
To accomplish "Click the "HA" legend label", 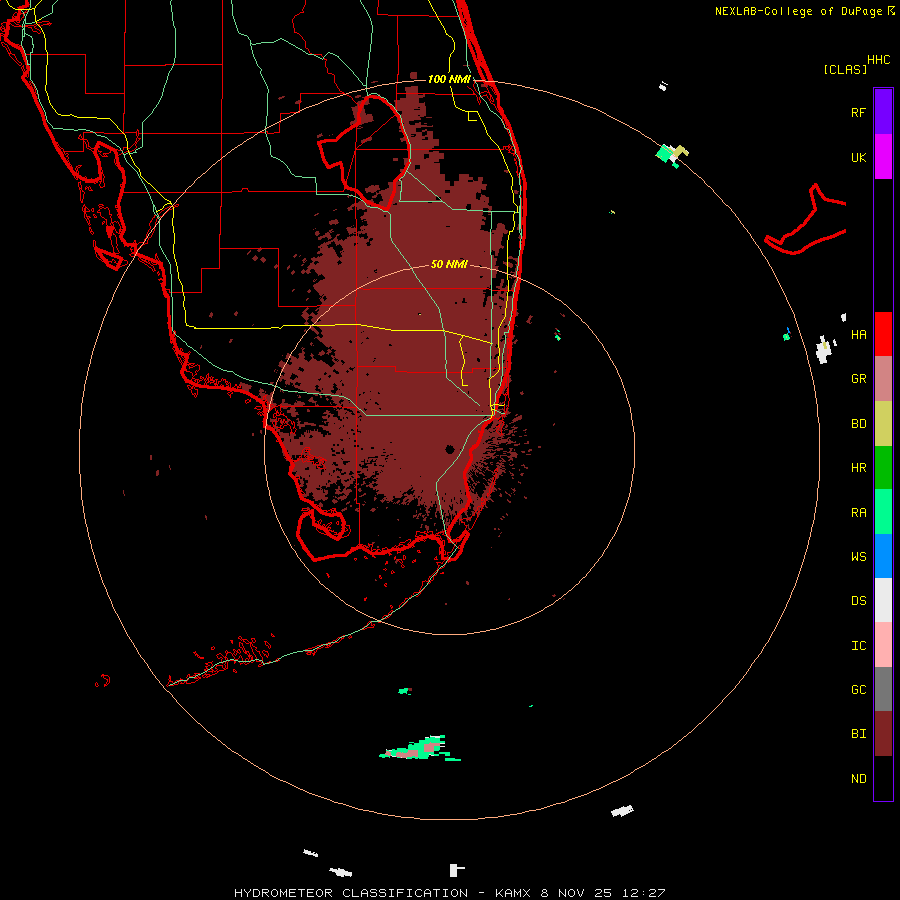I will [858, 334].
